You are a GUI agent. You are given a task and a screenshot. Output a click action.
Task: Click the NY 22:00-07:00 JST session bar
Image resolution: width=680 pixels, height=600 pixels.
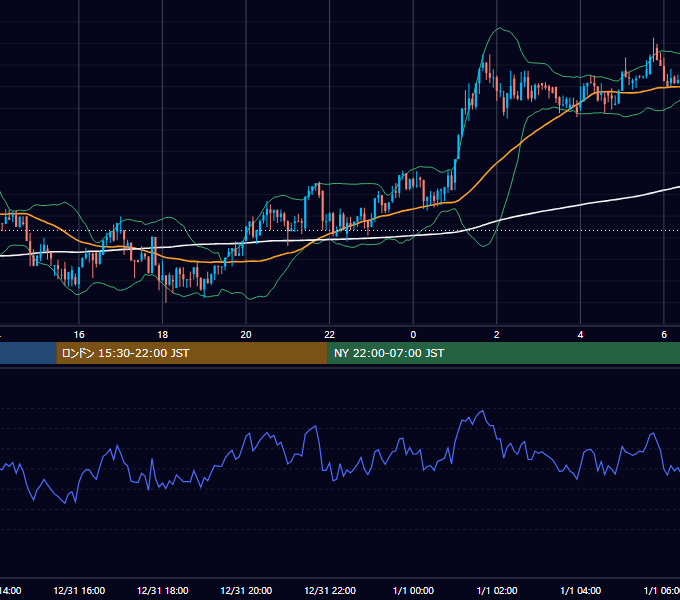click(503, 353)
